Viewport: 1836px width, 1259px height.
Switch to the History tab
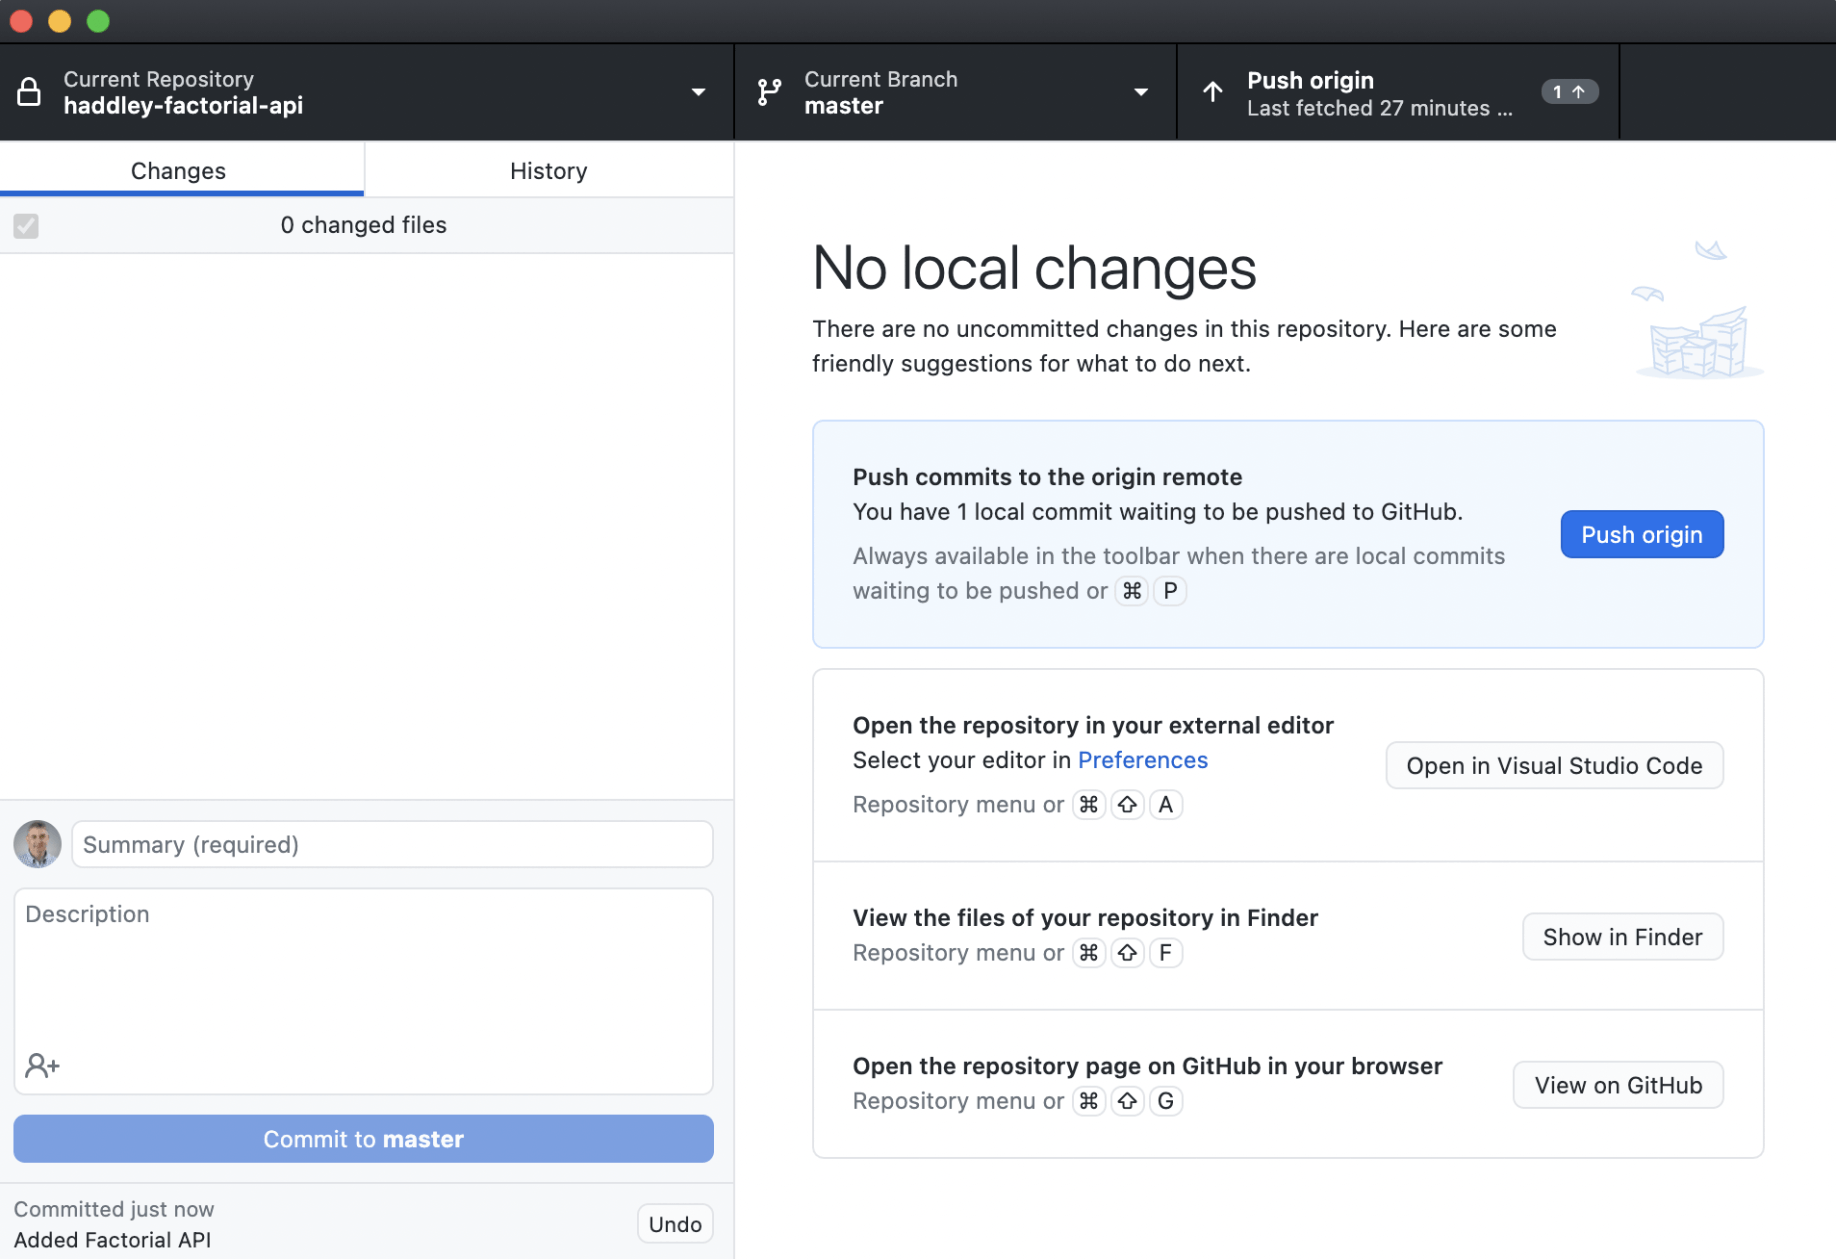click(x=548, y=171)
